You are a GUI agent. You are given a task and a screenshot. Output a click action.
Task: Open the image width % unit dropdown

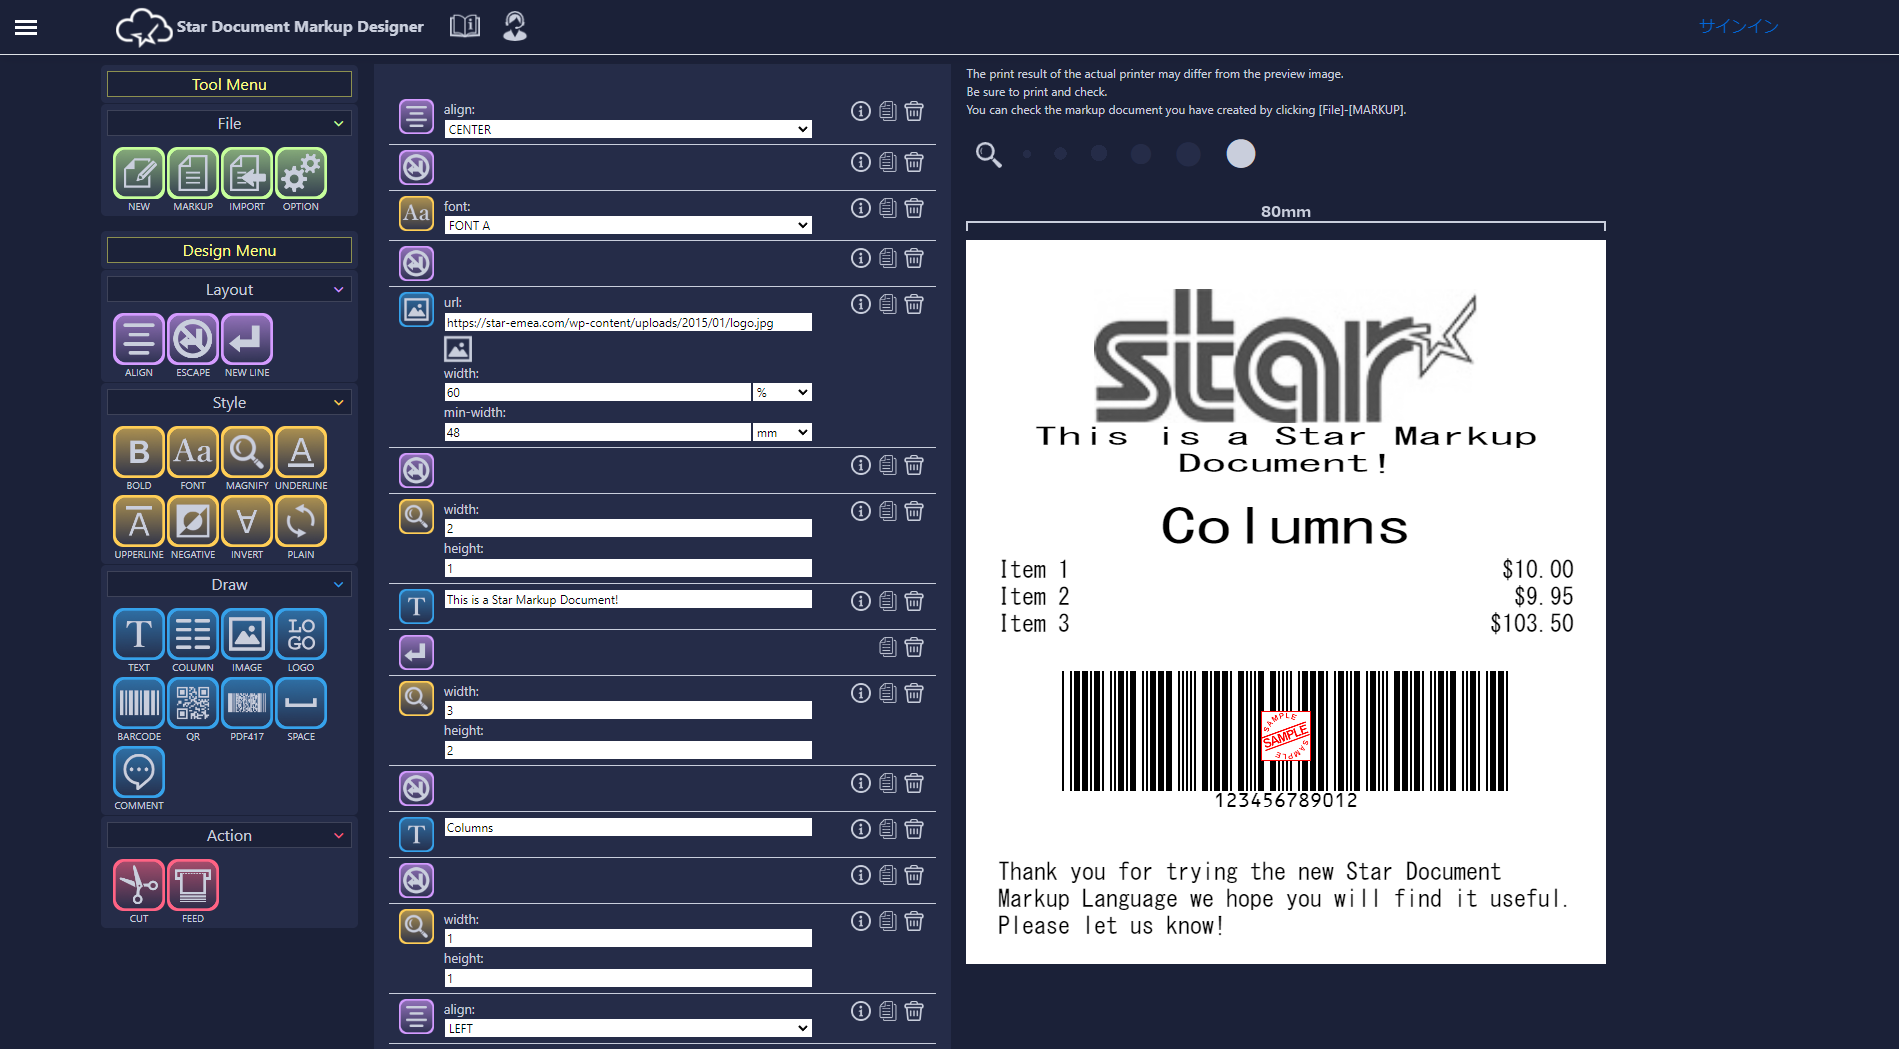coord(782,392)
